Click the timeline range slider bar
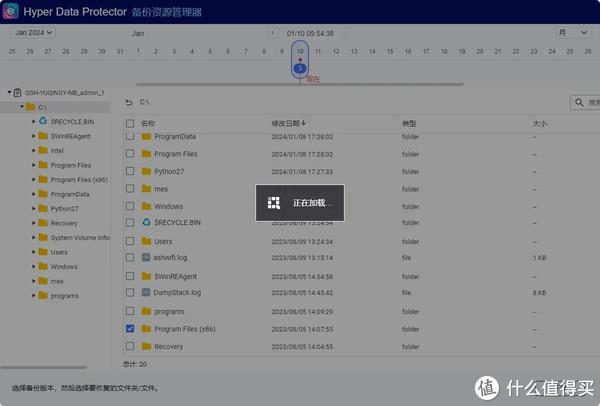This screenshot has width=600, height=406. coord(300,84)
